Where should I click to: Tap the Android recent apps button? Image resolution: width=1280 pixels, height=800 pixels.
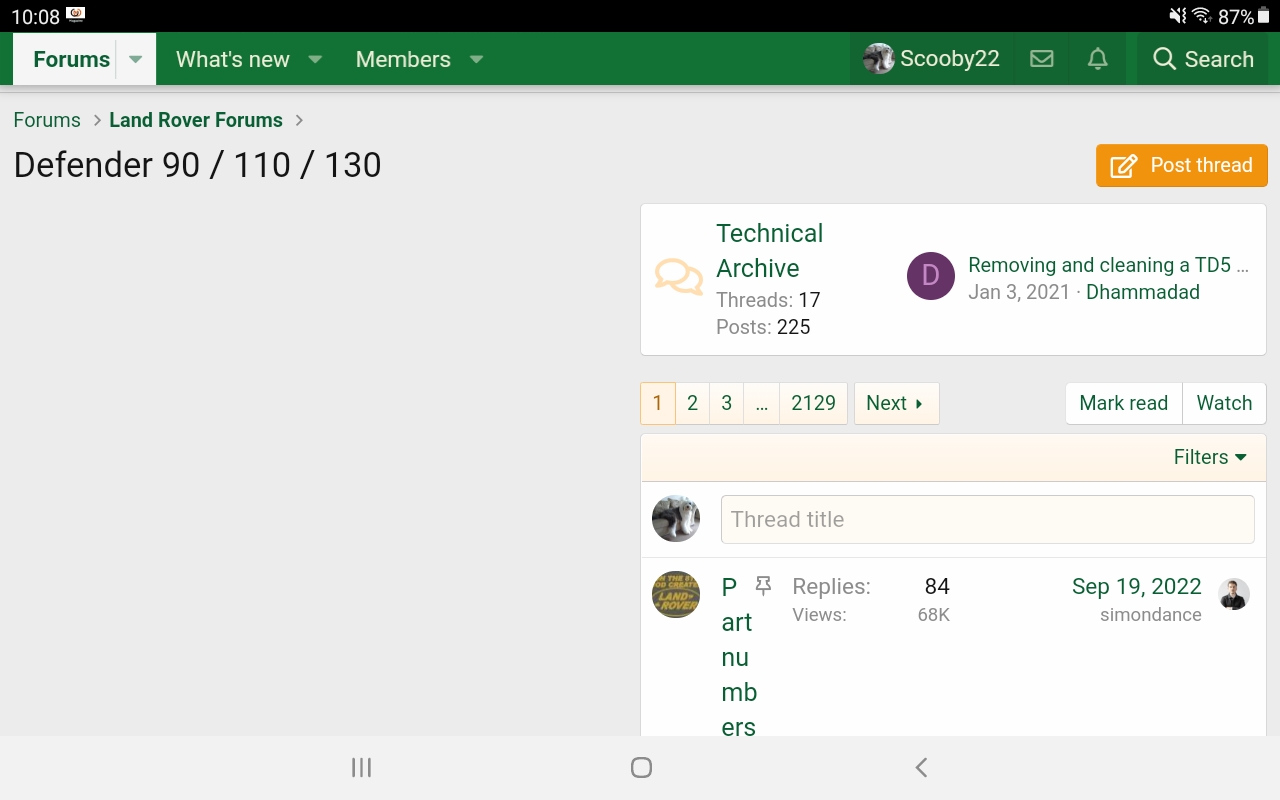[x=362, y=767]
